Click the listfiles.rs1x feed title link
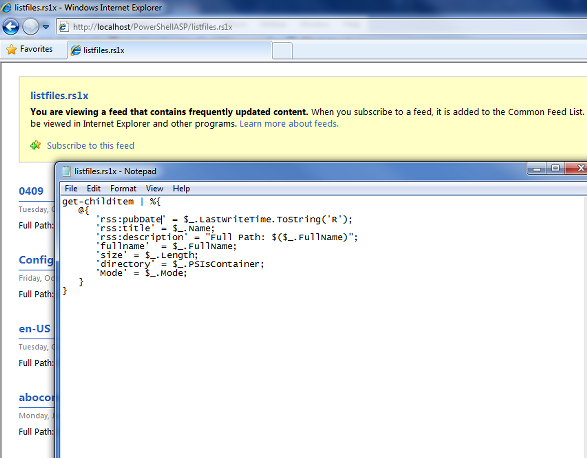 coord(59,95)
